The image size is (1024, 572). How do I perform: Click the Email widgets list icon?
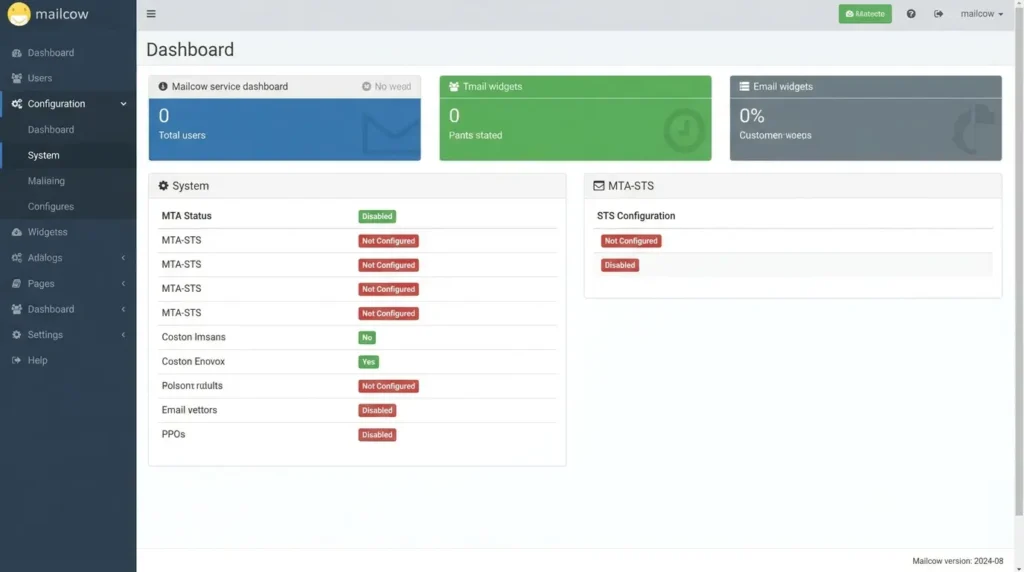744,86
